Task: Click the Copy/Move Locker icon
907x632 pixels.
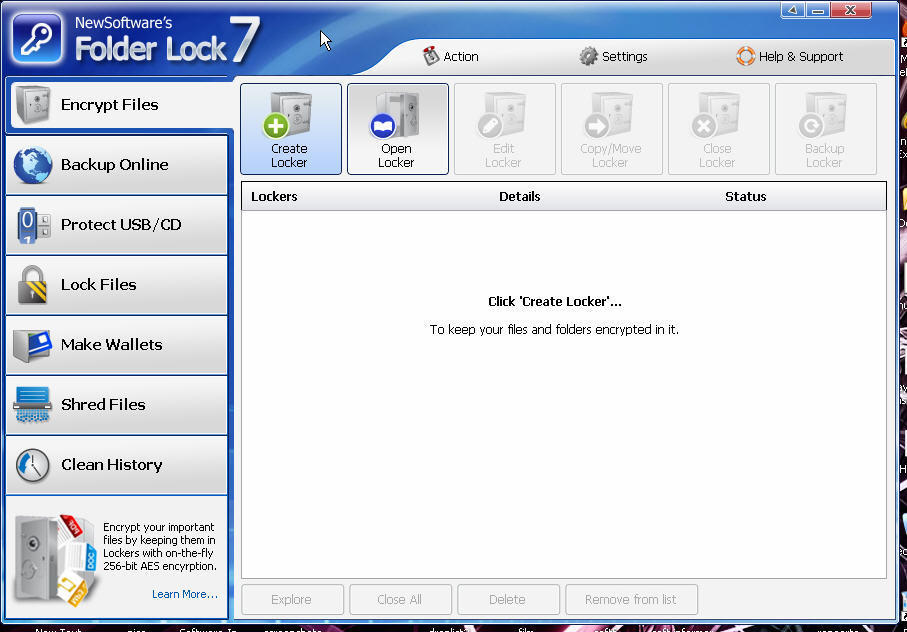Action: (611, 128)
